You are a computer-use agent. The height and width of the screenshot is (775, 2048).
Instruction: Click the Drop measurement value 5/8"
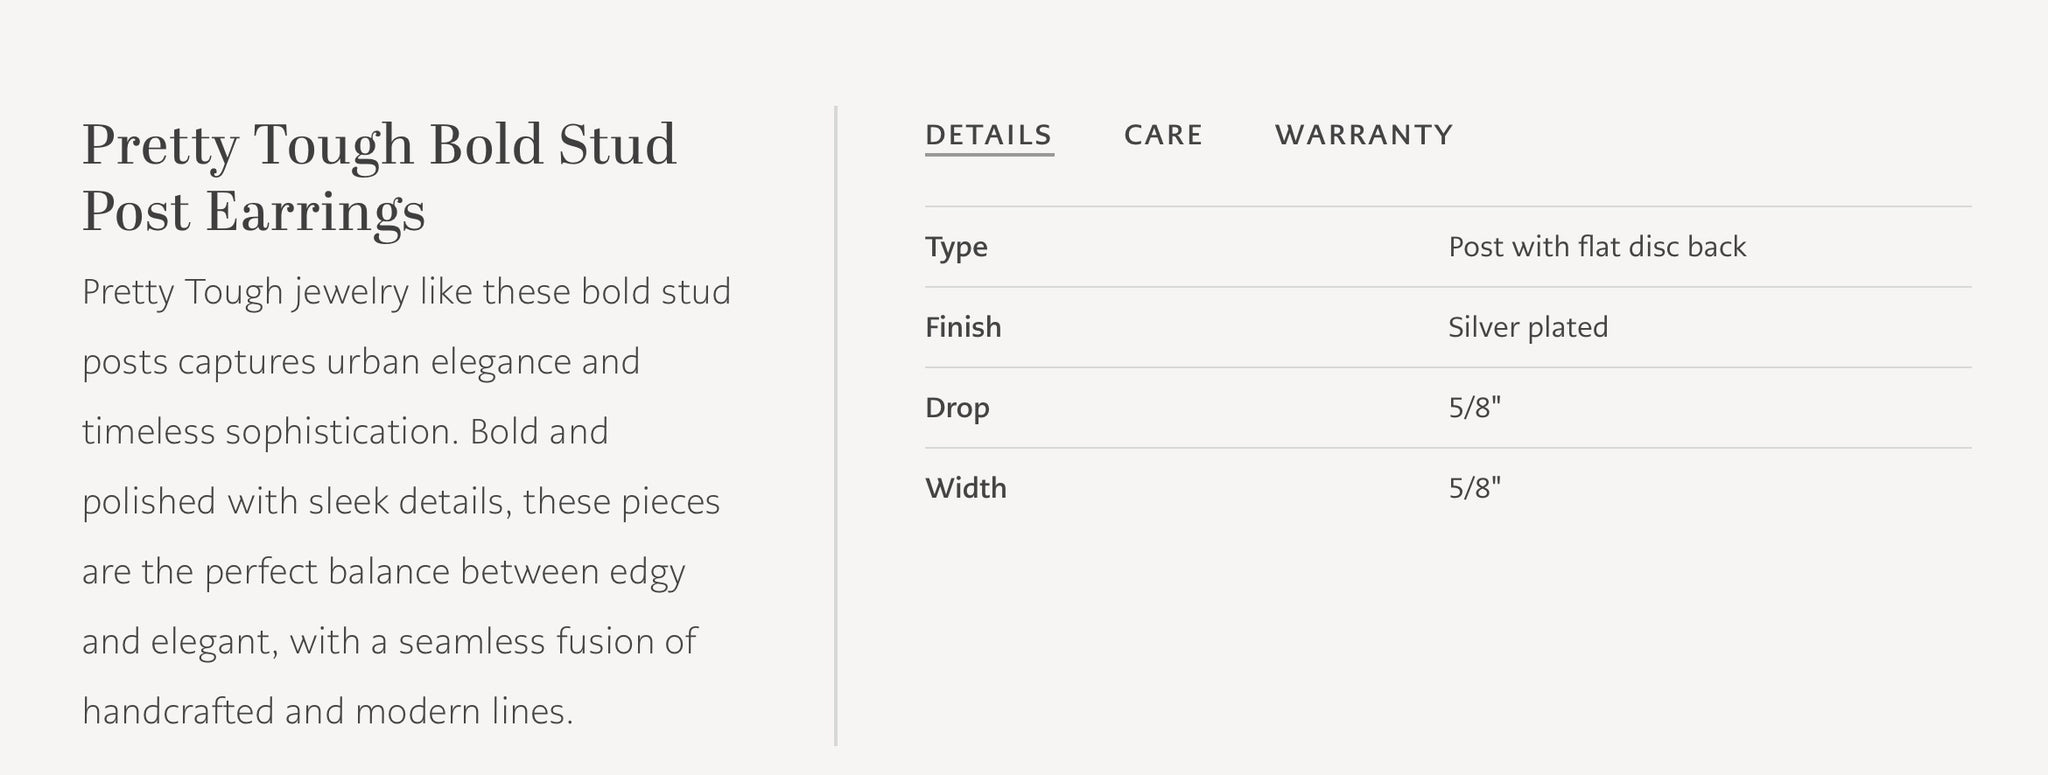[1475, 408]
